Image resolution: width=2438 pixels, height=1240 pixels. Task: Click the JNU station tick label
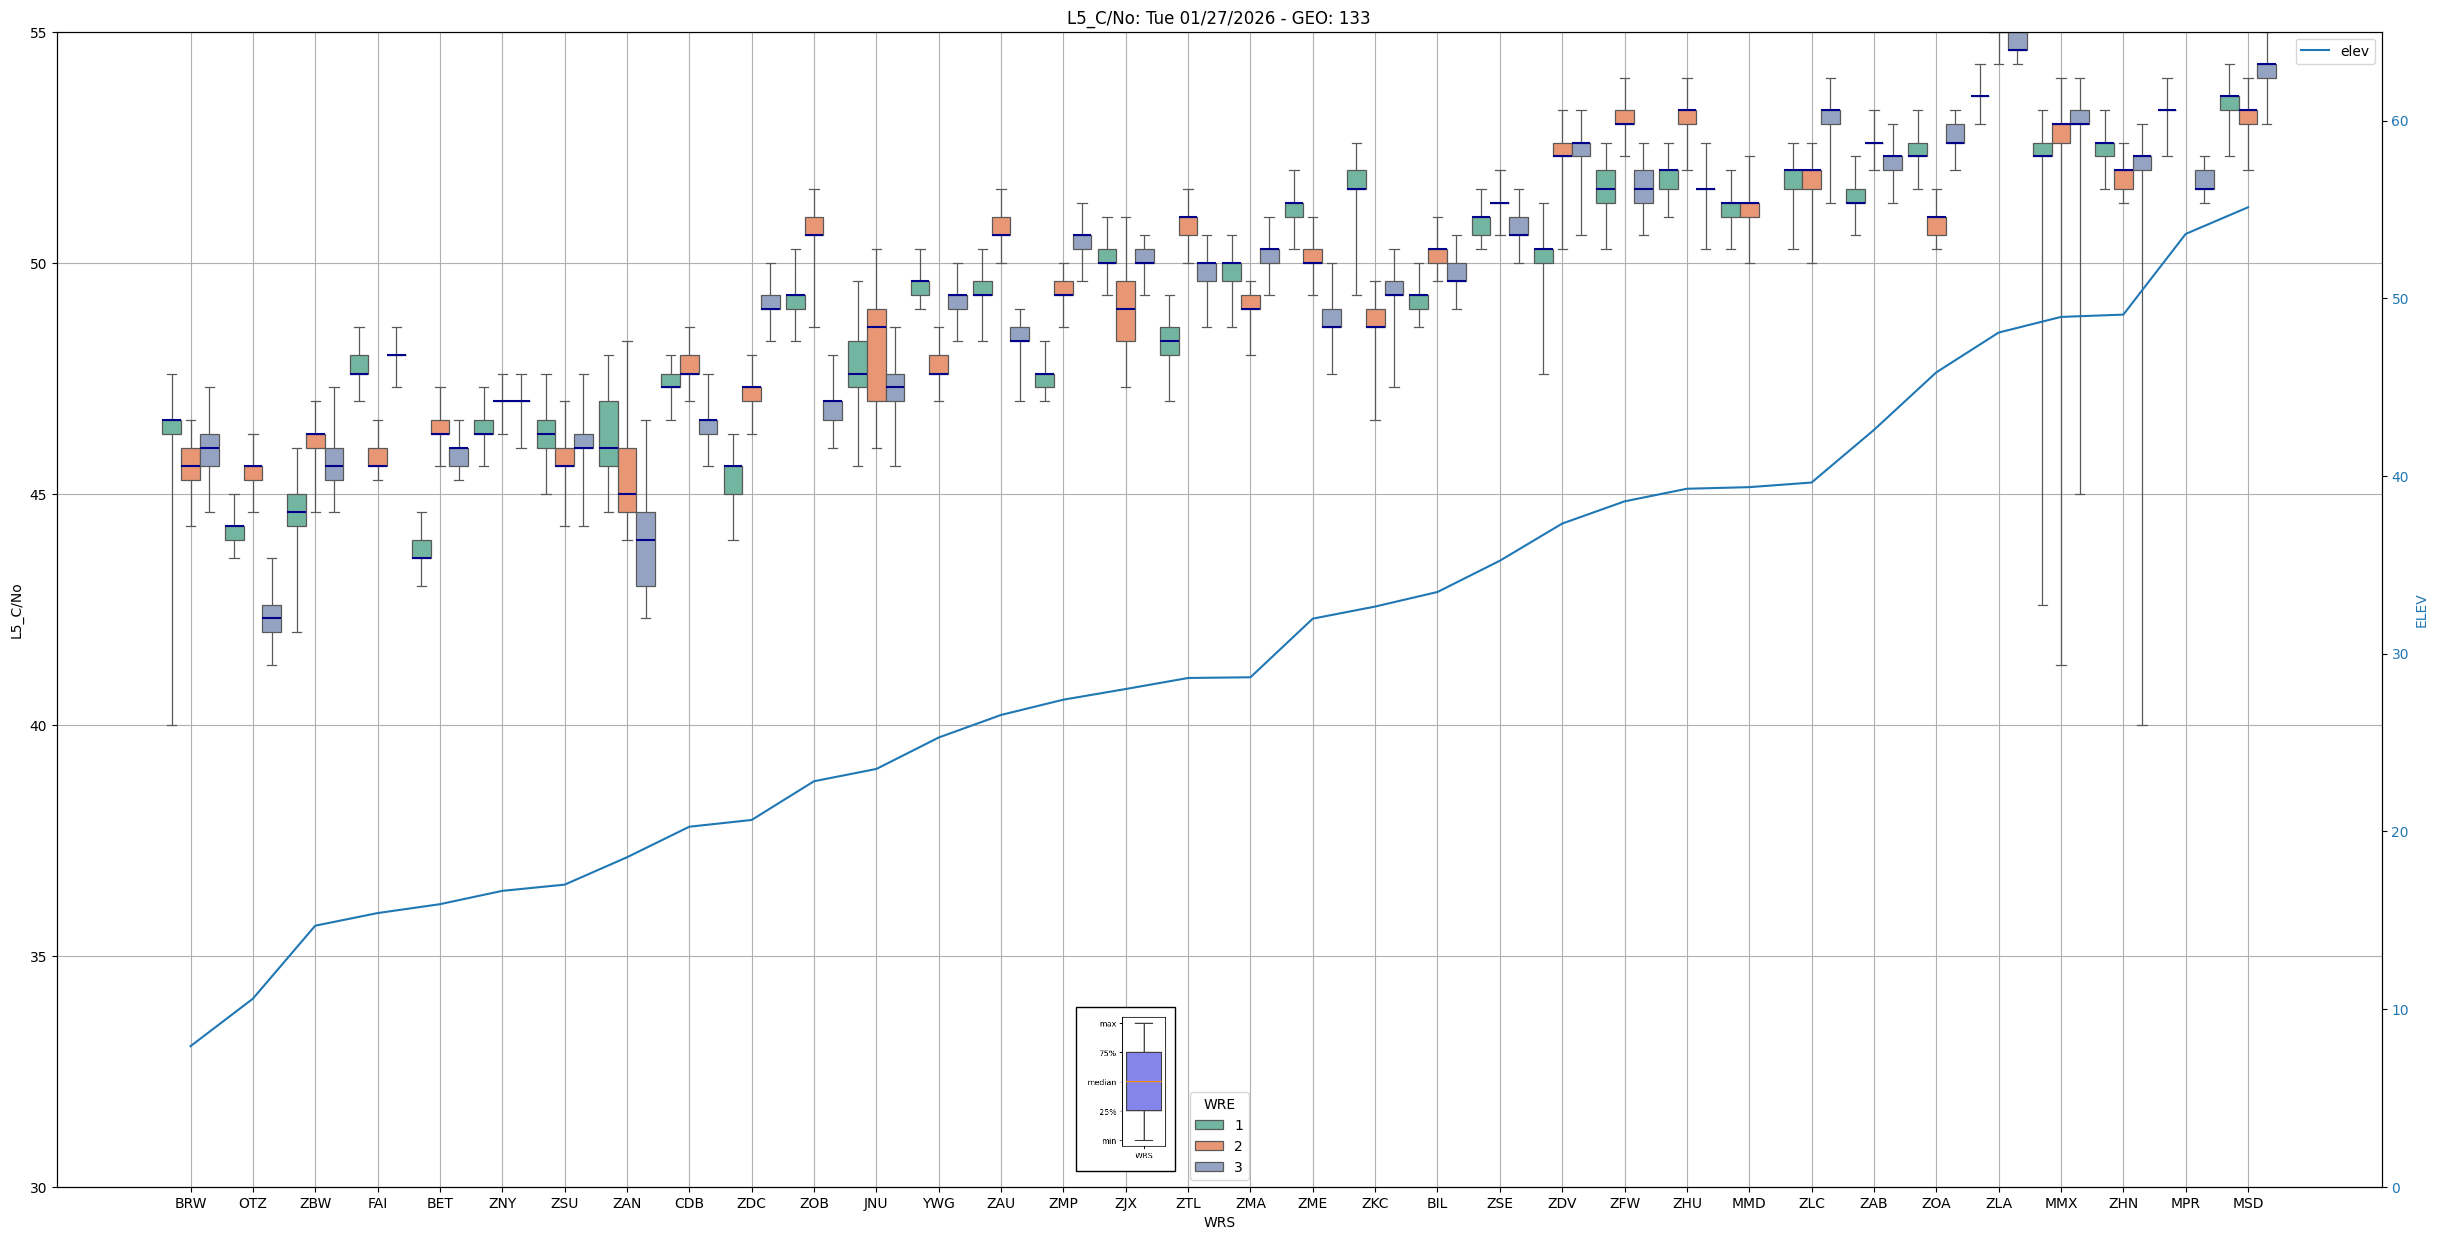(876, 1203)
